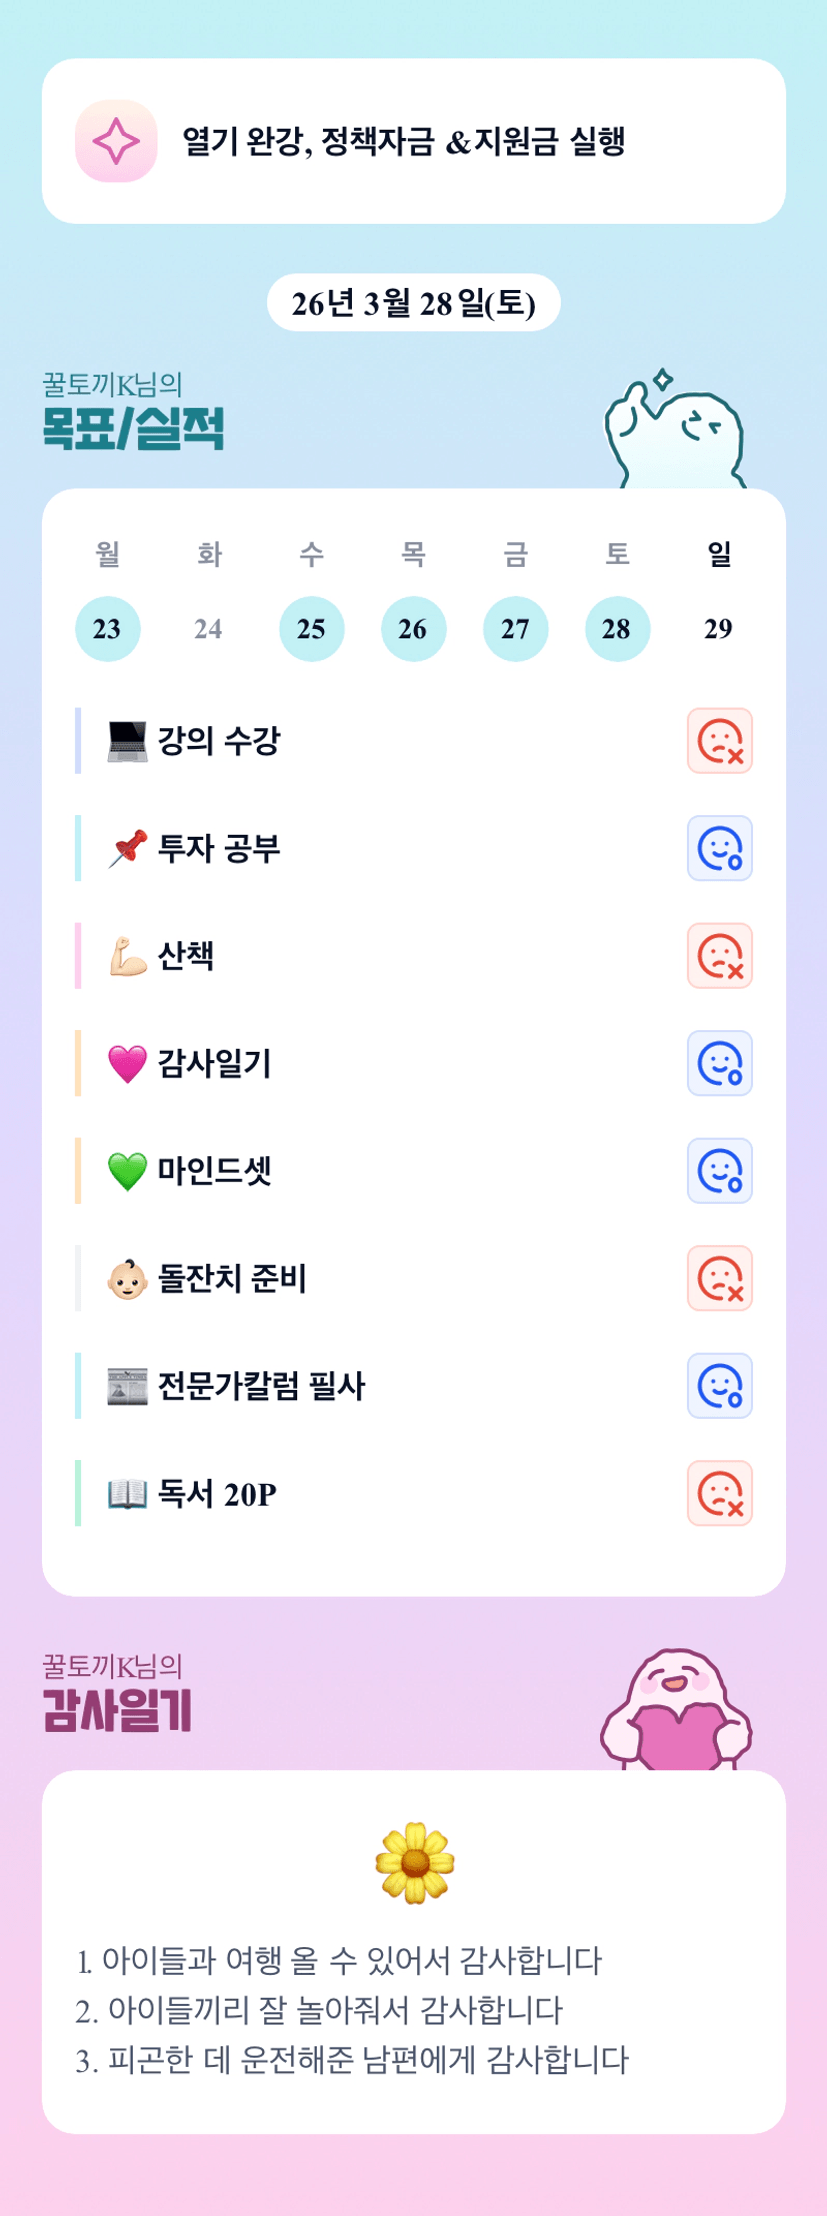The width and height of the screenshot is (827, 2216).
Task: Choose the 25 date circle
Action: click(311, 629)
